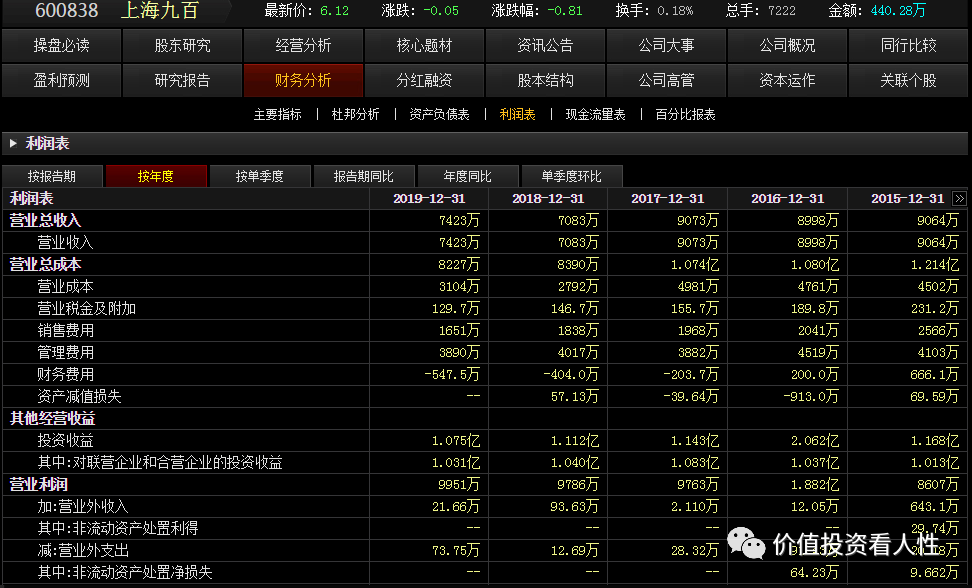This screenshot has height=588, width=972.
Task: Select the 其他经营收益 row label
Action: coord(52,419)
